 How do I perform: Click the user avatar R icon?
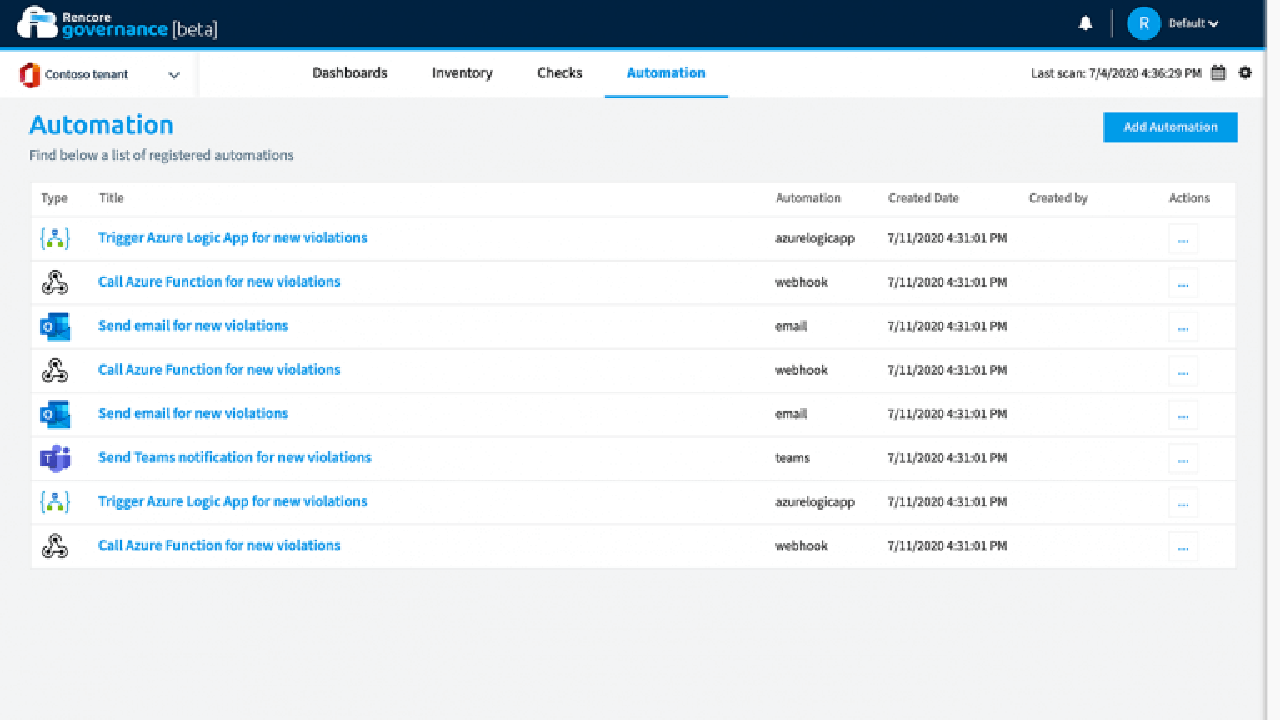[x=1143, y=24]
